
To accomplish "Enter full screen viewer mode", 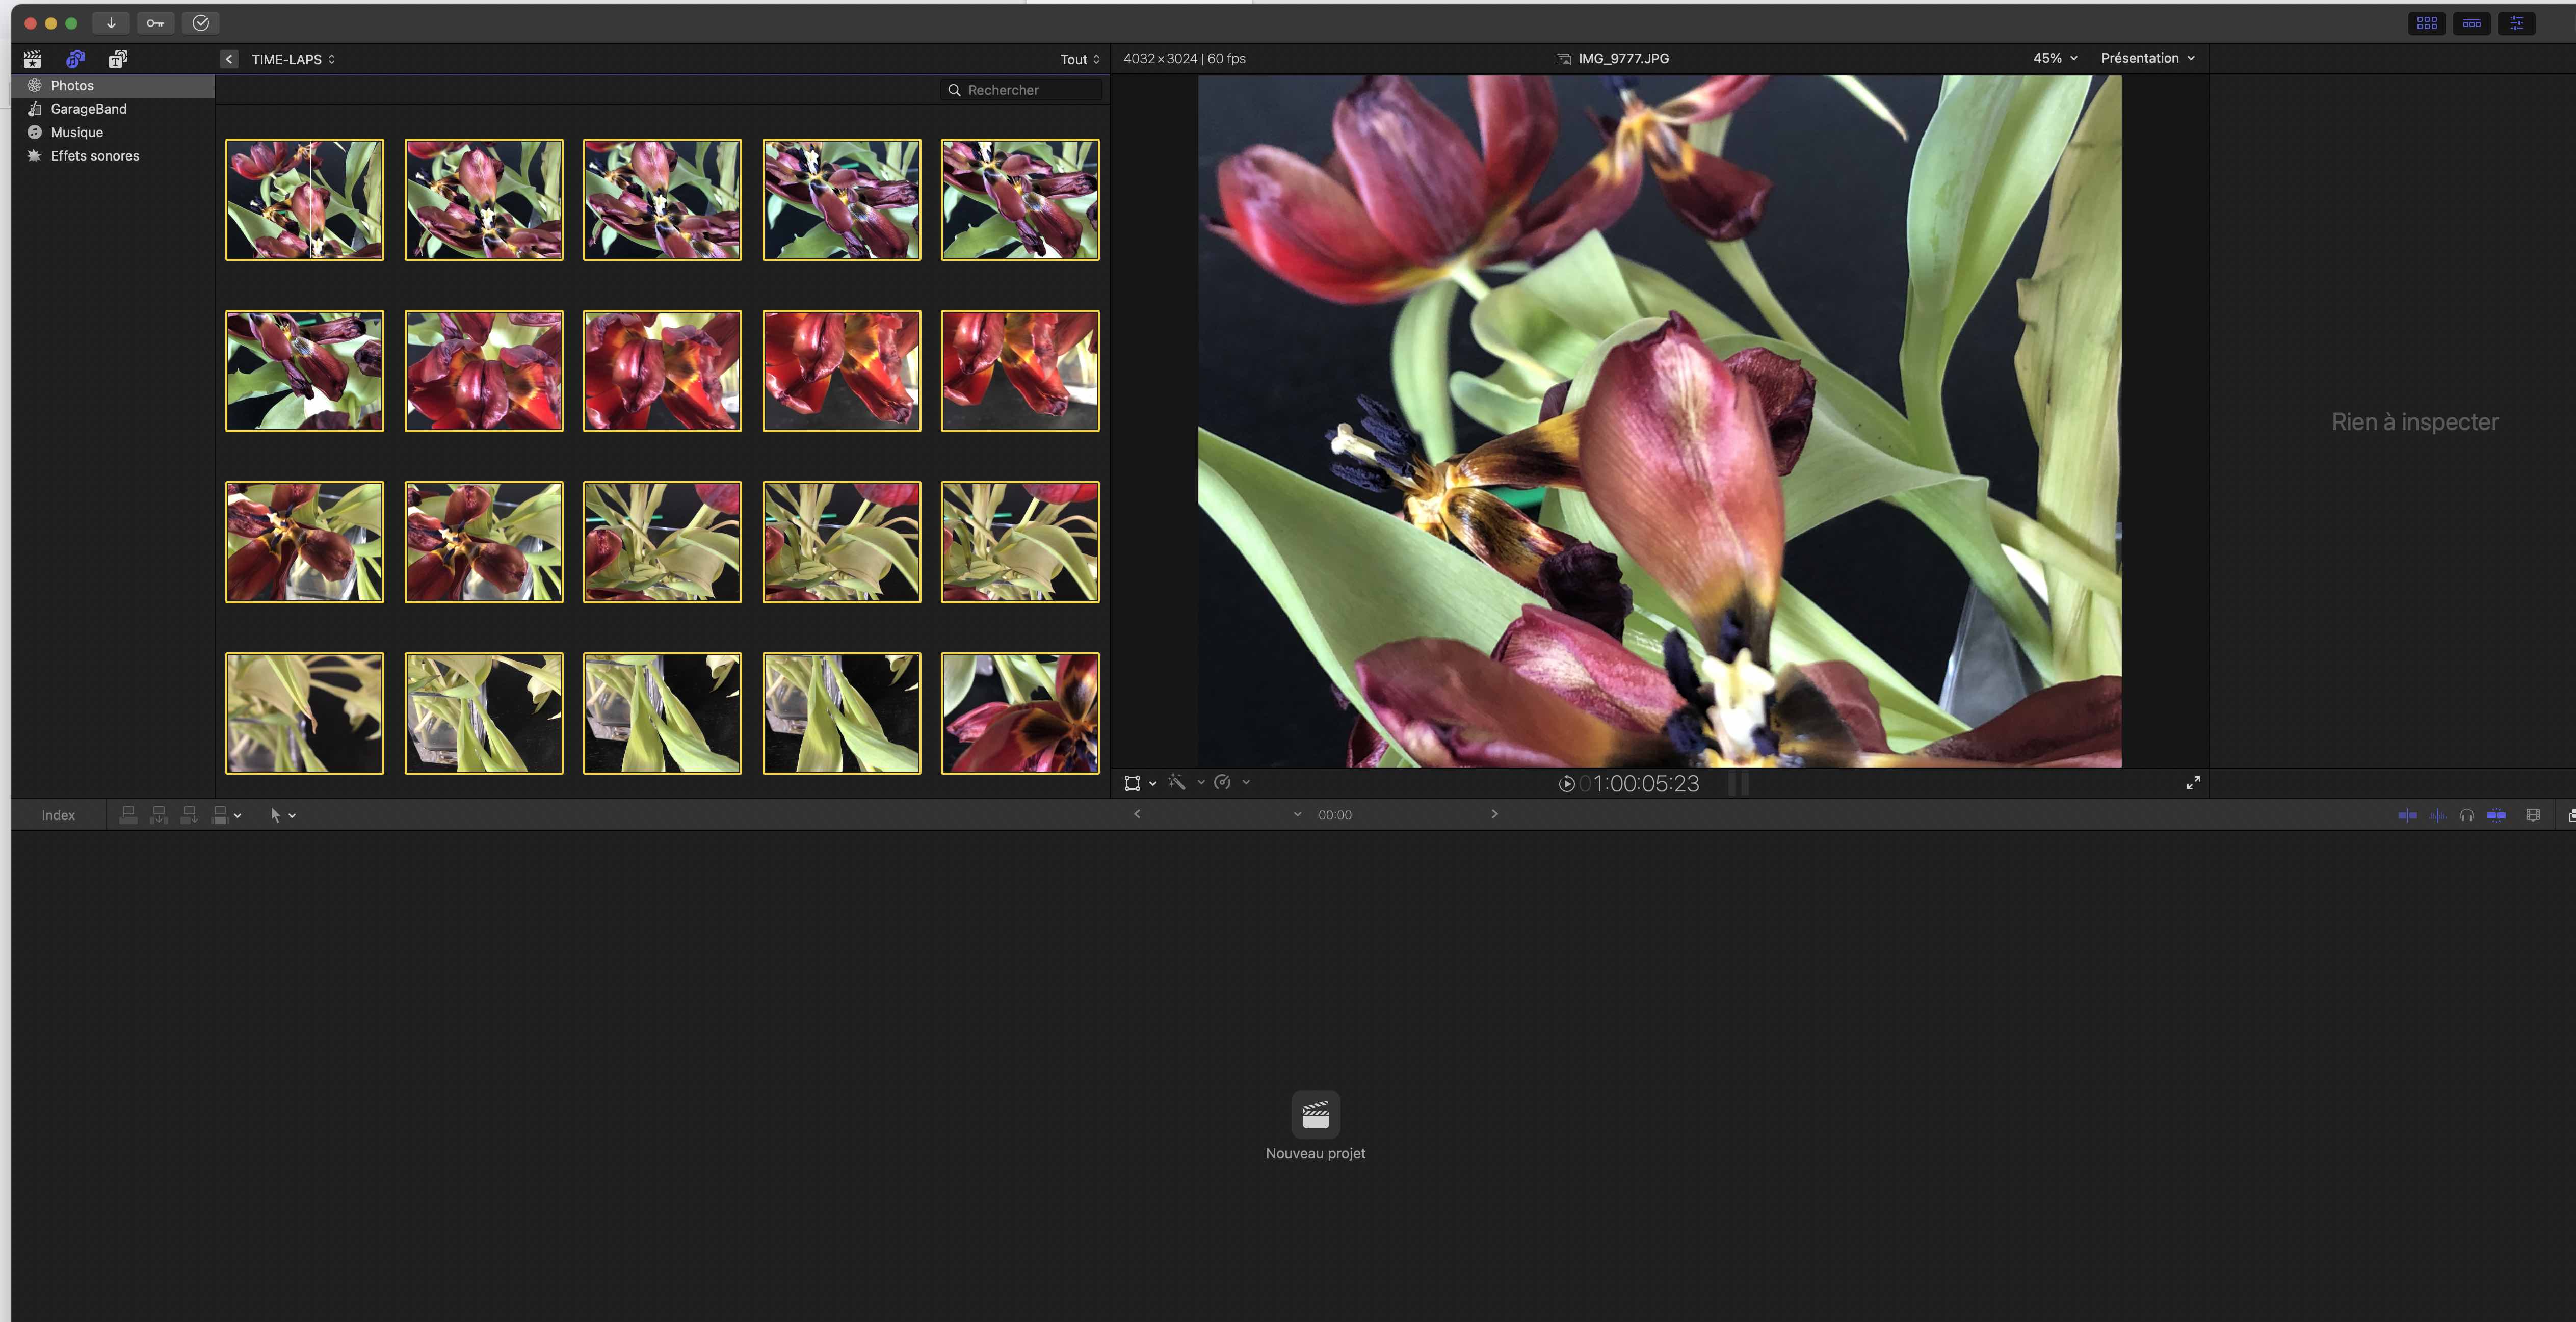I will (x=2193, y=783).
